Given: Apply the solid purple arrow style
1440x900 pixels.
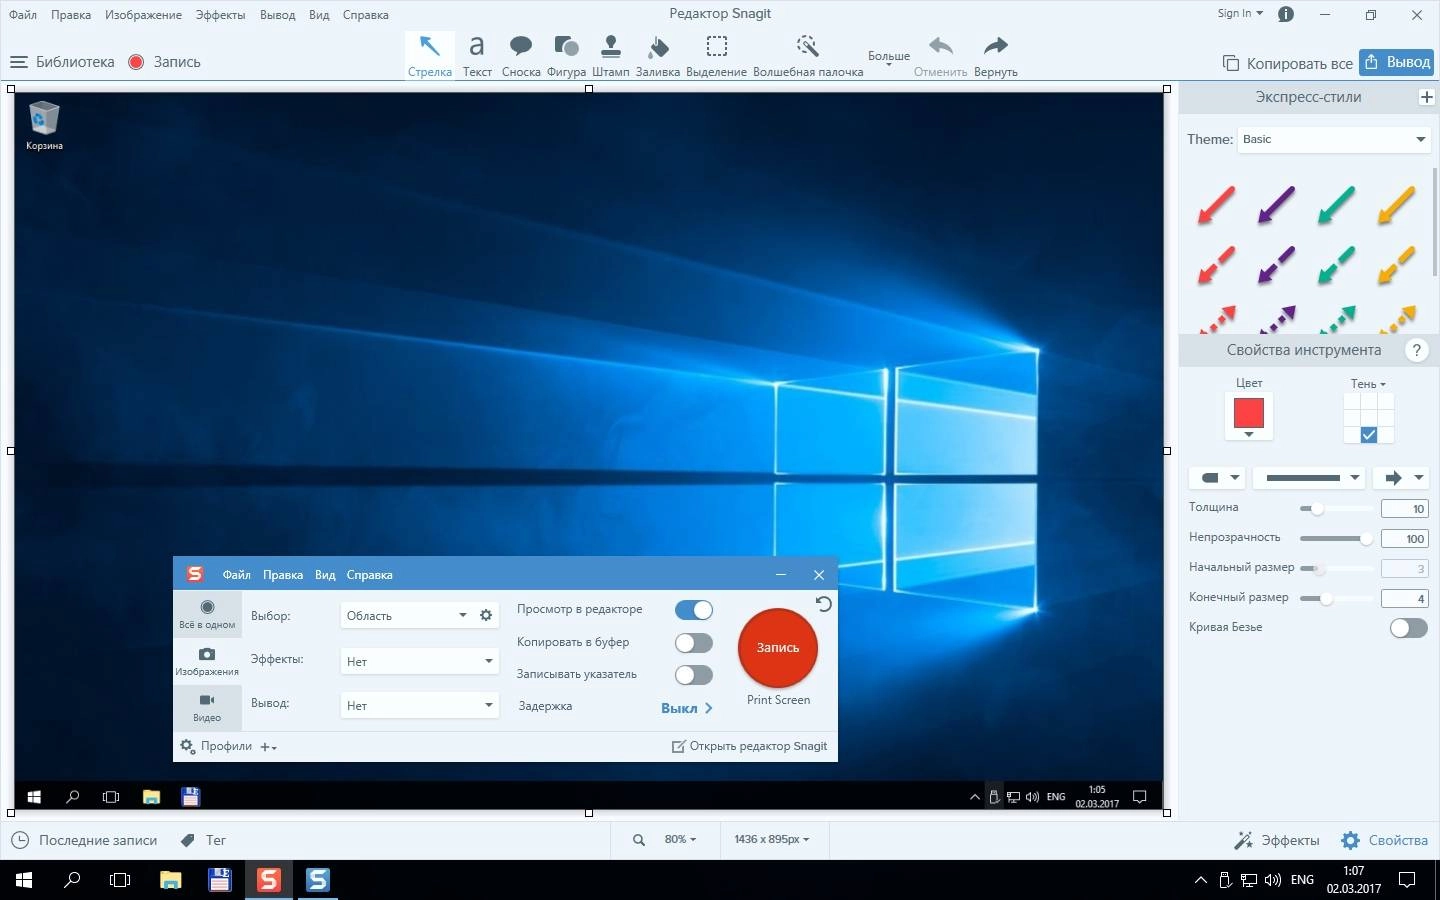Looking at the screenshot, I should pos(1276,204).
